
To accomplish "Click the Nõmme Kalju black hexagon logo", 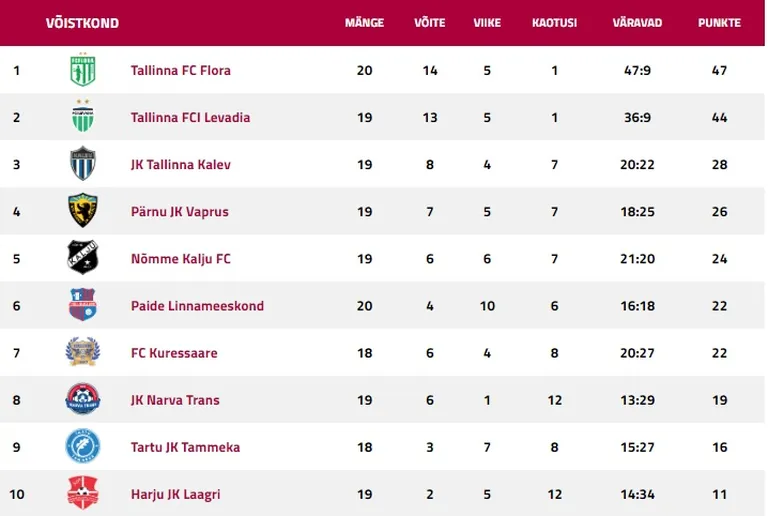I will pyautogui.click(x=83, y=258).
